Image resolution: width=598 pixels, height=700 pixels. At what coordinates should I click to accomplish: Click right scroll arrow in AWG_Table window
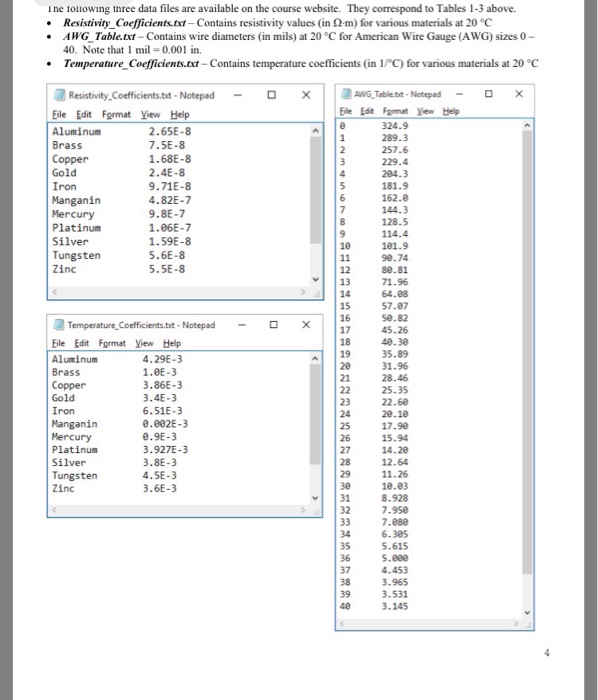(x=516, y=624)
